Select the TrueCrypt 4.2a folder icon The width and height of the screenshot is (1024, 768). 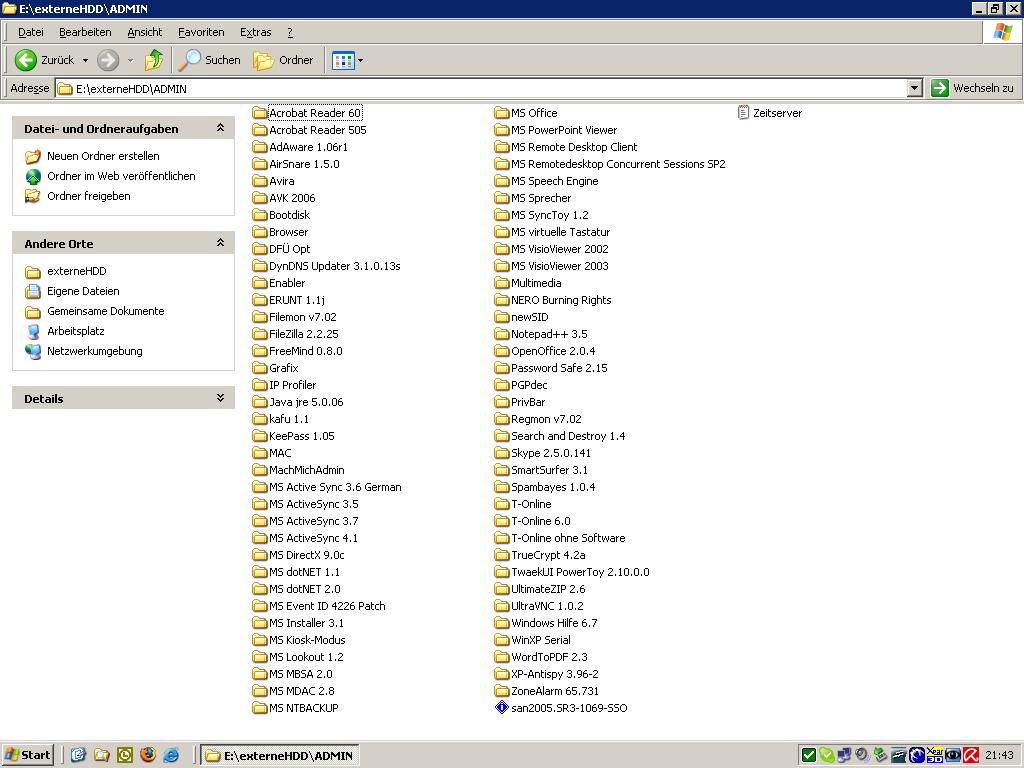point(502,555)
